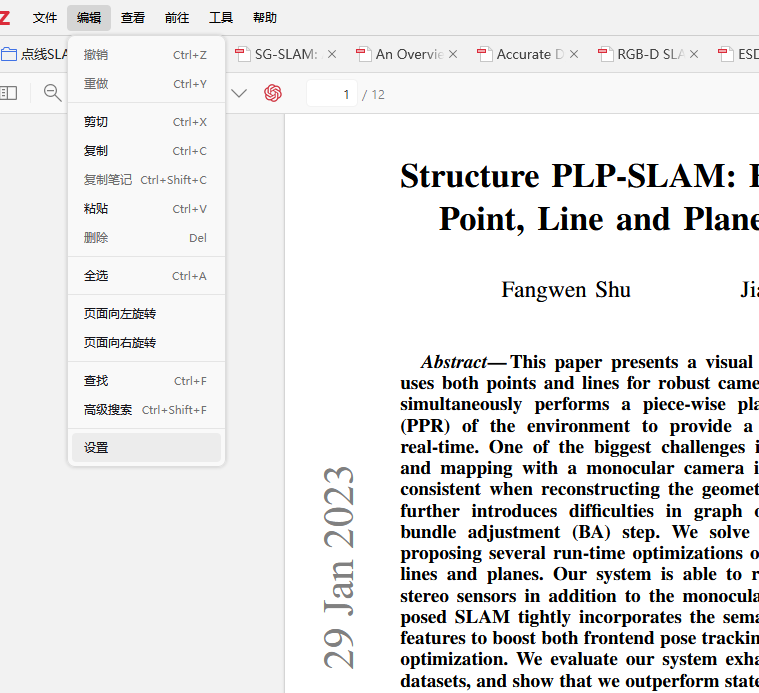Image resolution: width=759 pixels, height=693 pixels.
Task: Click the PDF icon on the SG-SLAM tab
Action: [x=243, y=54]
